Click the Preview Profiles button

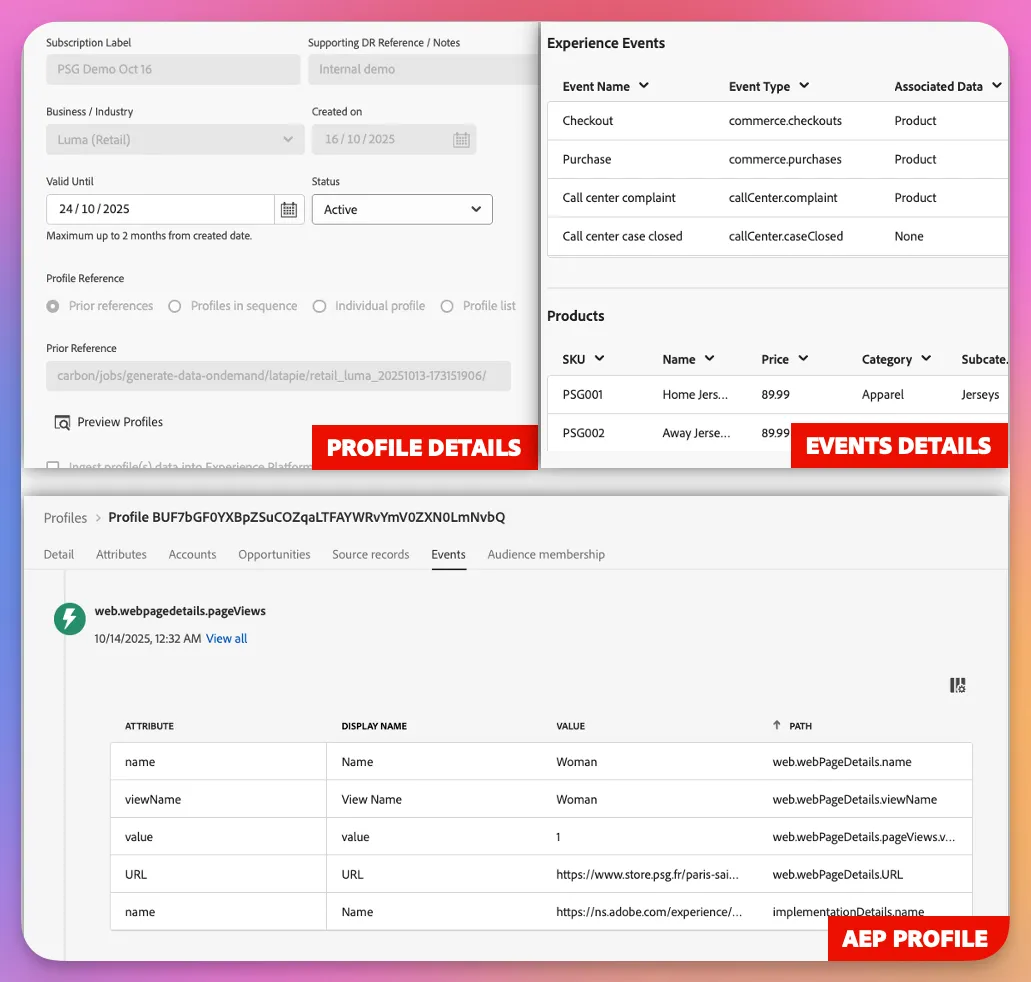coord(108,422)
